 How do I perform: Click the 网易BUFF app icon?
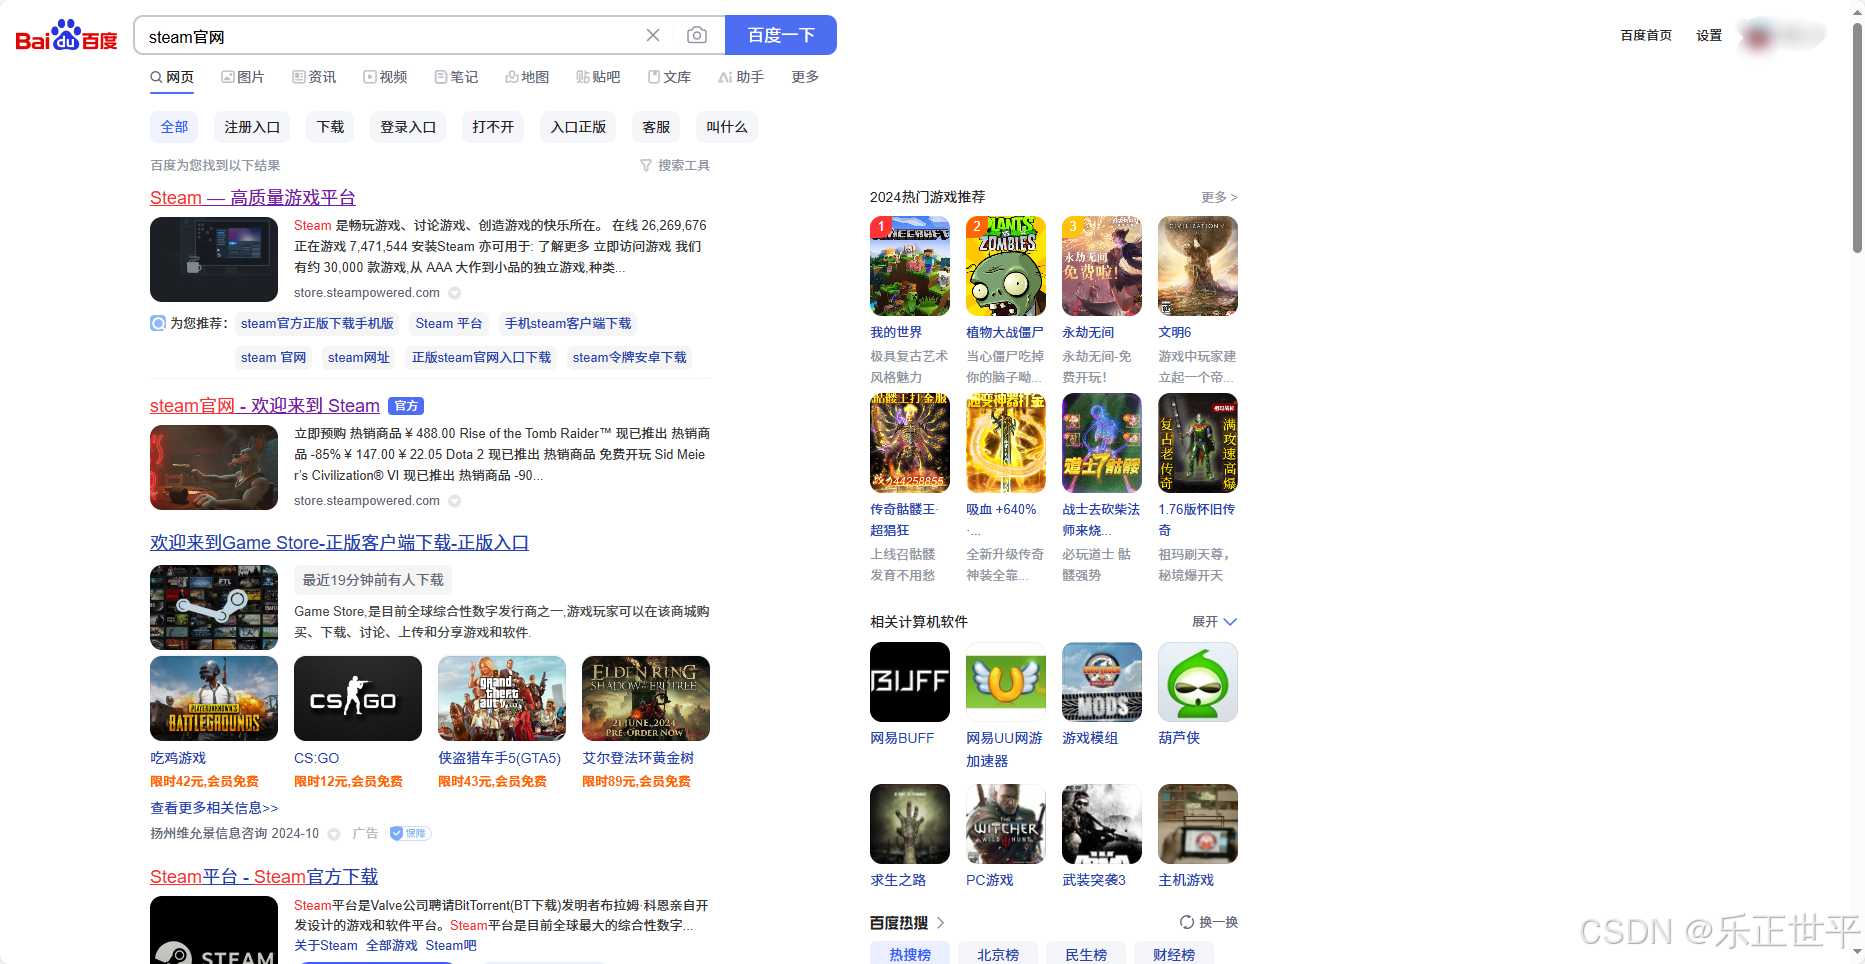click(x=910, y=682)
